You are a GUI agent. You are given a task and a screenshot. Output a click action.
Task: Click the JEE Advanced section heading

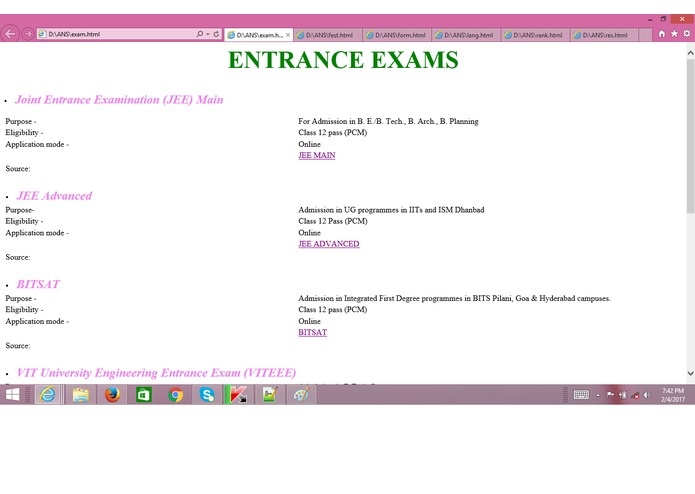tap(54, 196)
